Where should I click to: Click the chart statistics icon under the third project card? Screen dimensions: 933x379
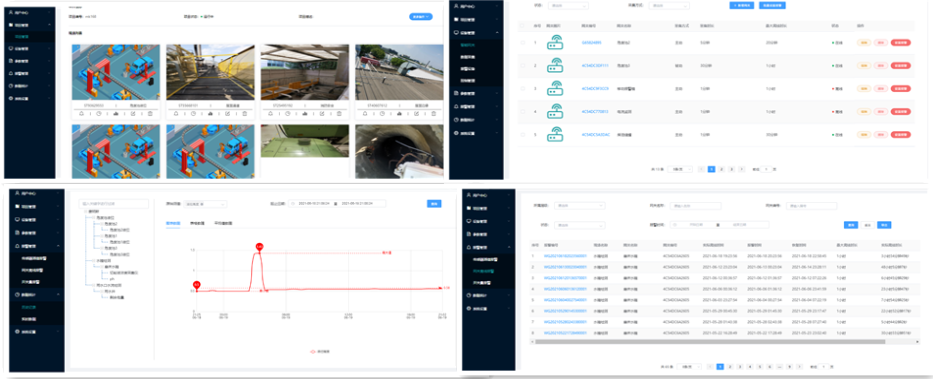click(x=305, y=113)
